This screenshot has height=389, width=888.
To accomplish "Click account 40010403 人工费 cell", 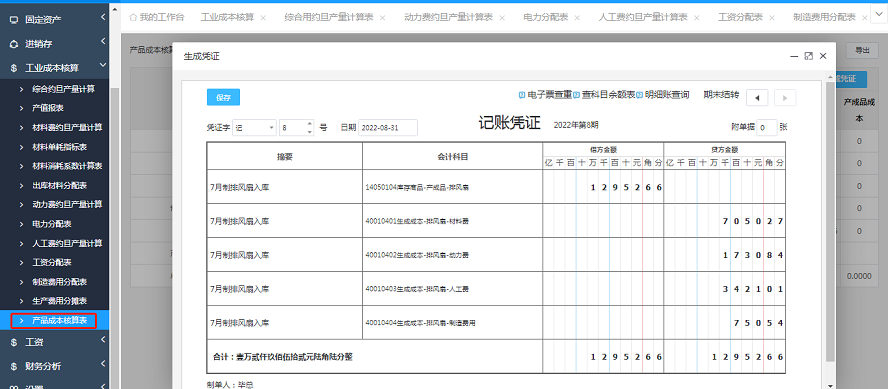I will 452,289.
